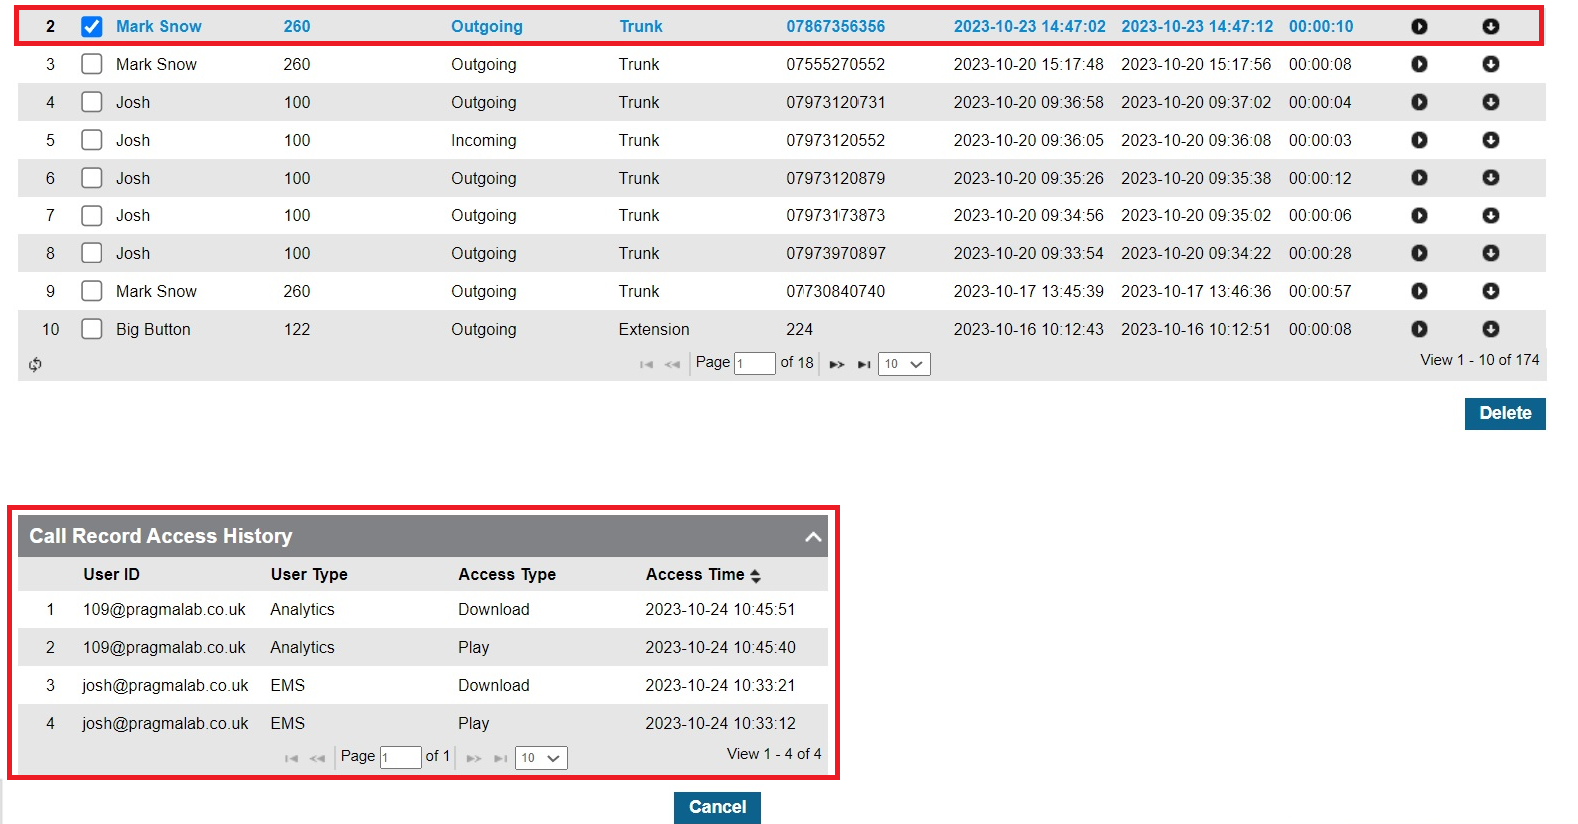Jump to last page of call records
The height and width of the screenshot is (824, 1578).
(864, 364)
